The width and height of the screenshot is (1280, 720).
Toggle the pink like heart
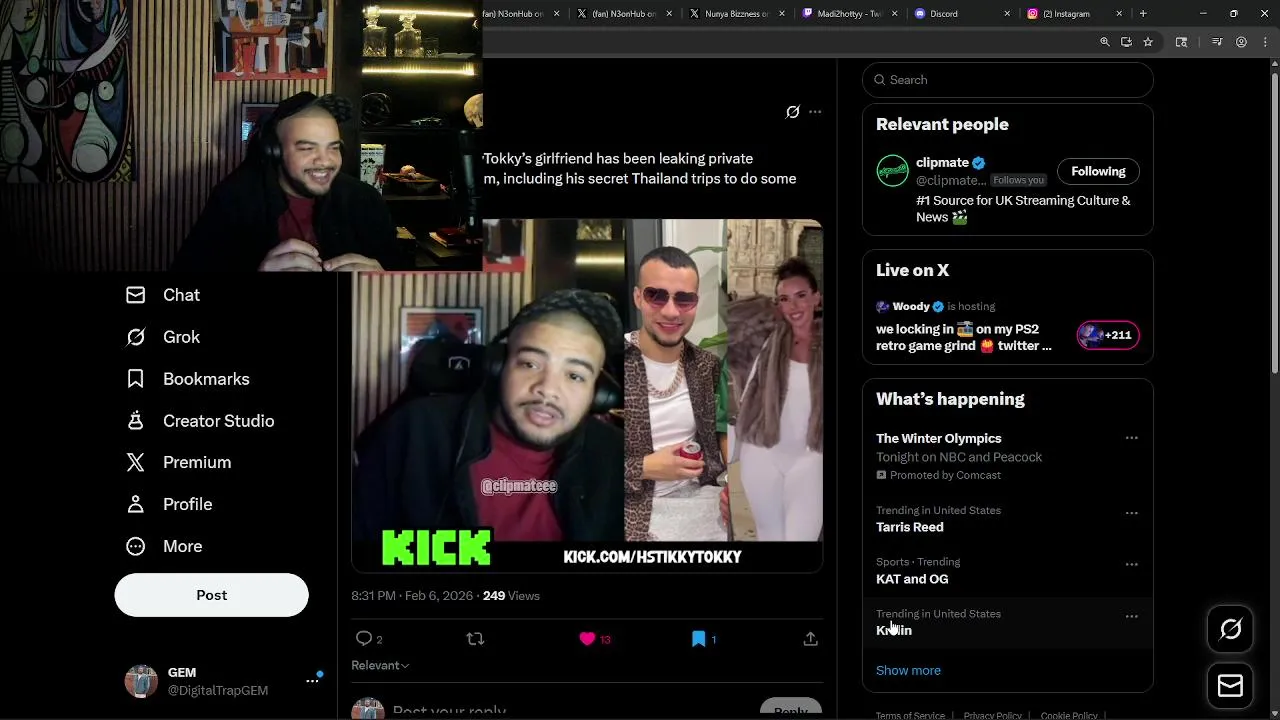(x=587, y=639)
